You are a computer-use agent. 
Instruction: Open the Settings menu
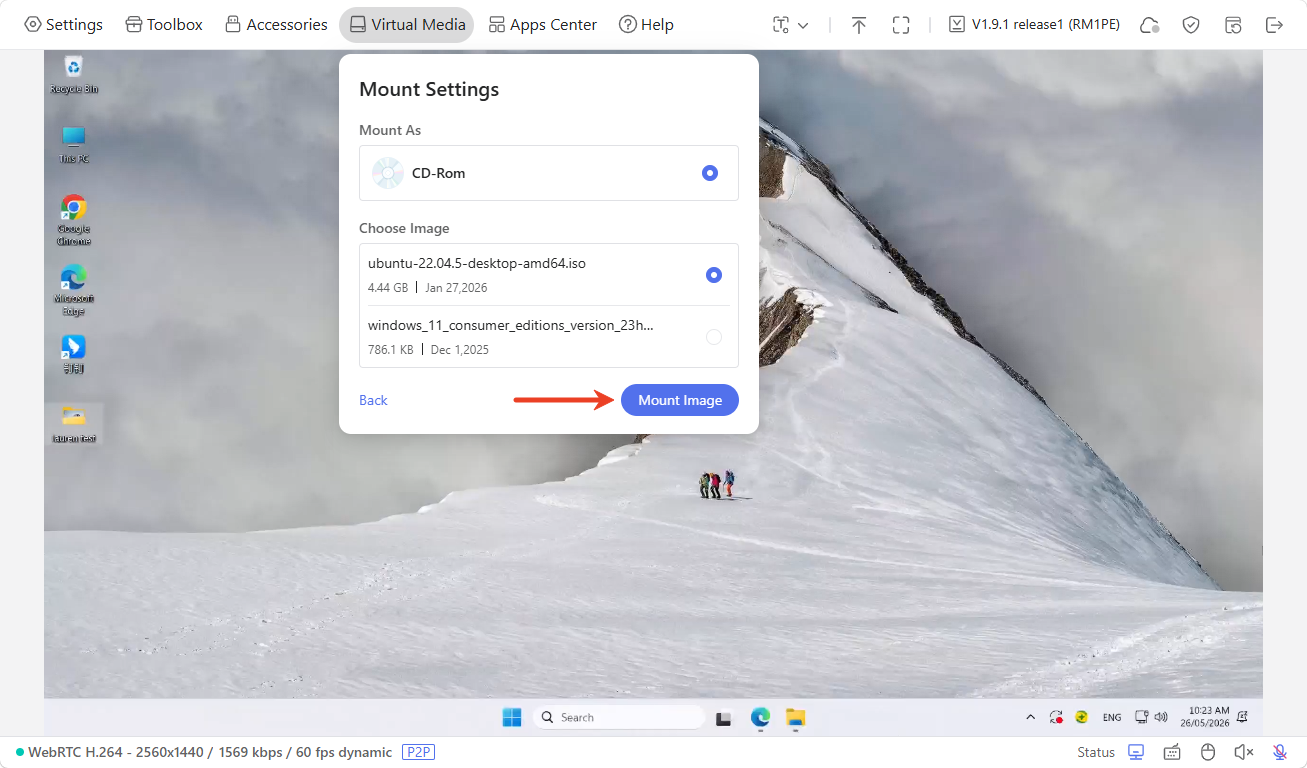(x=63, y=24)
